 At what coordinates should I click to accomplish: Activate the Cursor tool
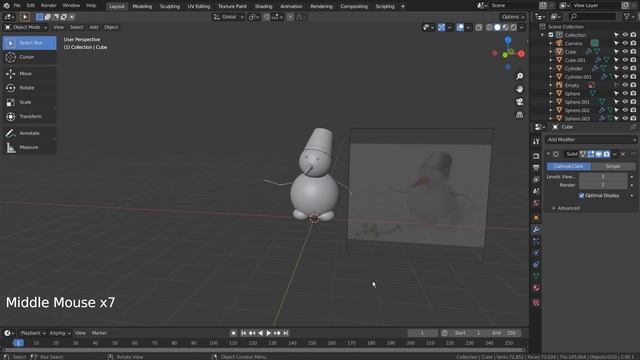pyautogui.click(x=29, y=57)
